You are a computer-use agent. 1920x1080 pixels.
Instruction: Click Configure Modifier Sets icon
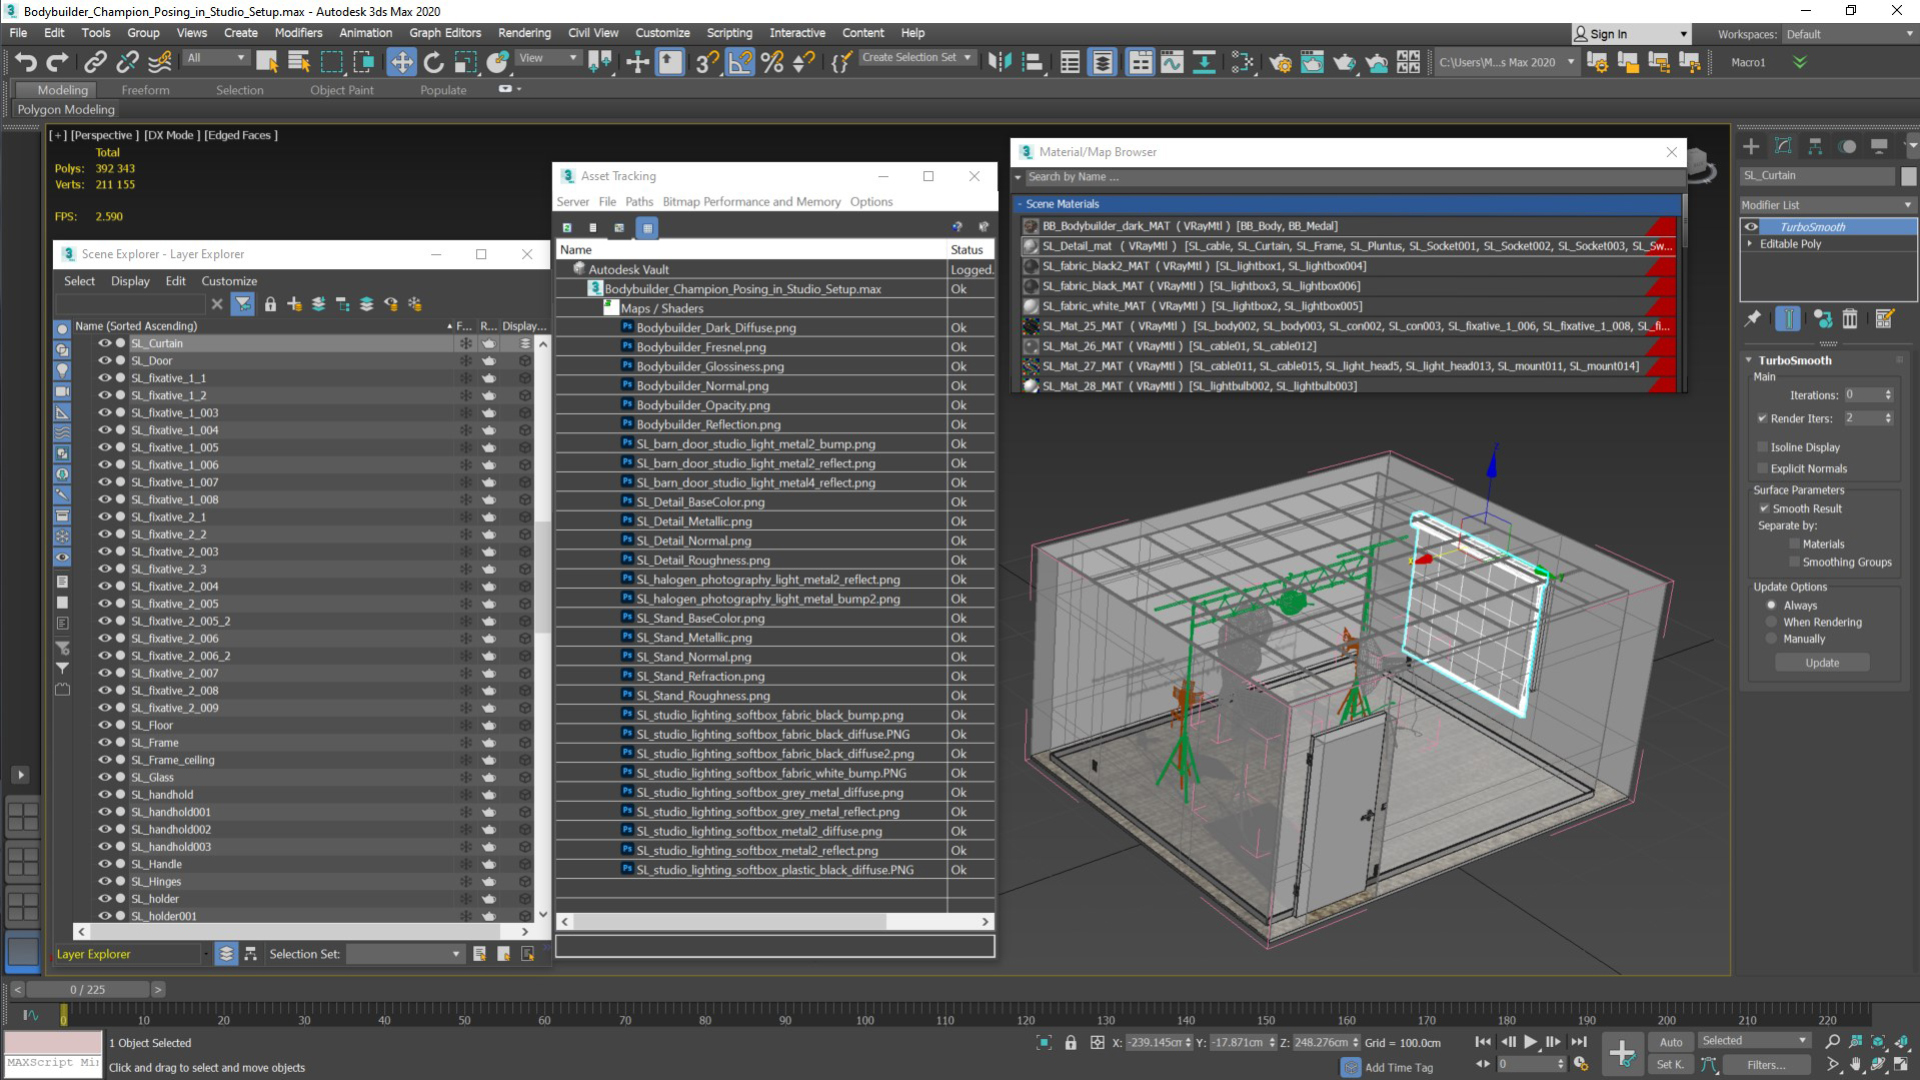coord(1884,319)
